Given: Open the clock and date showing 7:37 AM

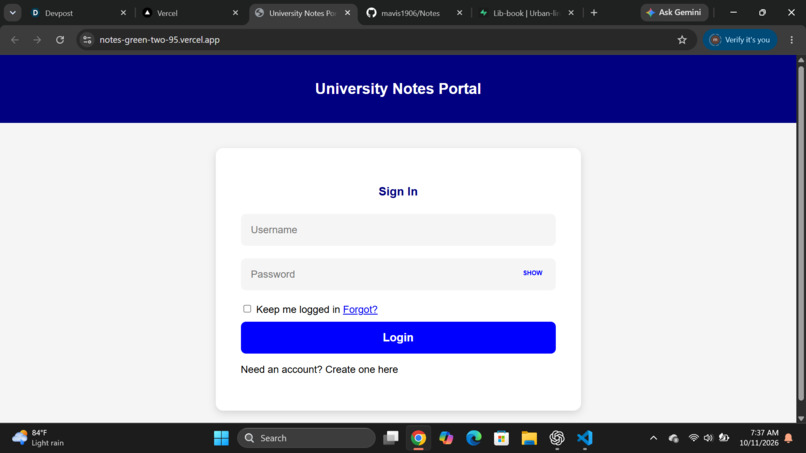Looking at the screenshot, I should point(759,438).
